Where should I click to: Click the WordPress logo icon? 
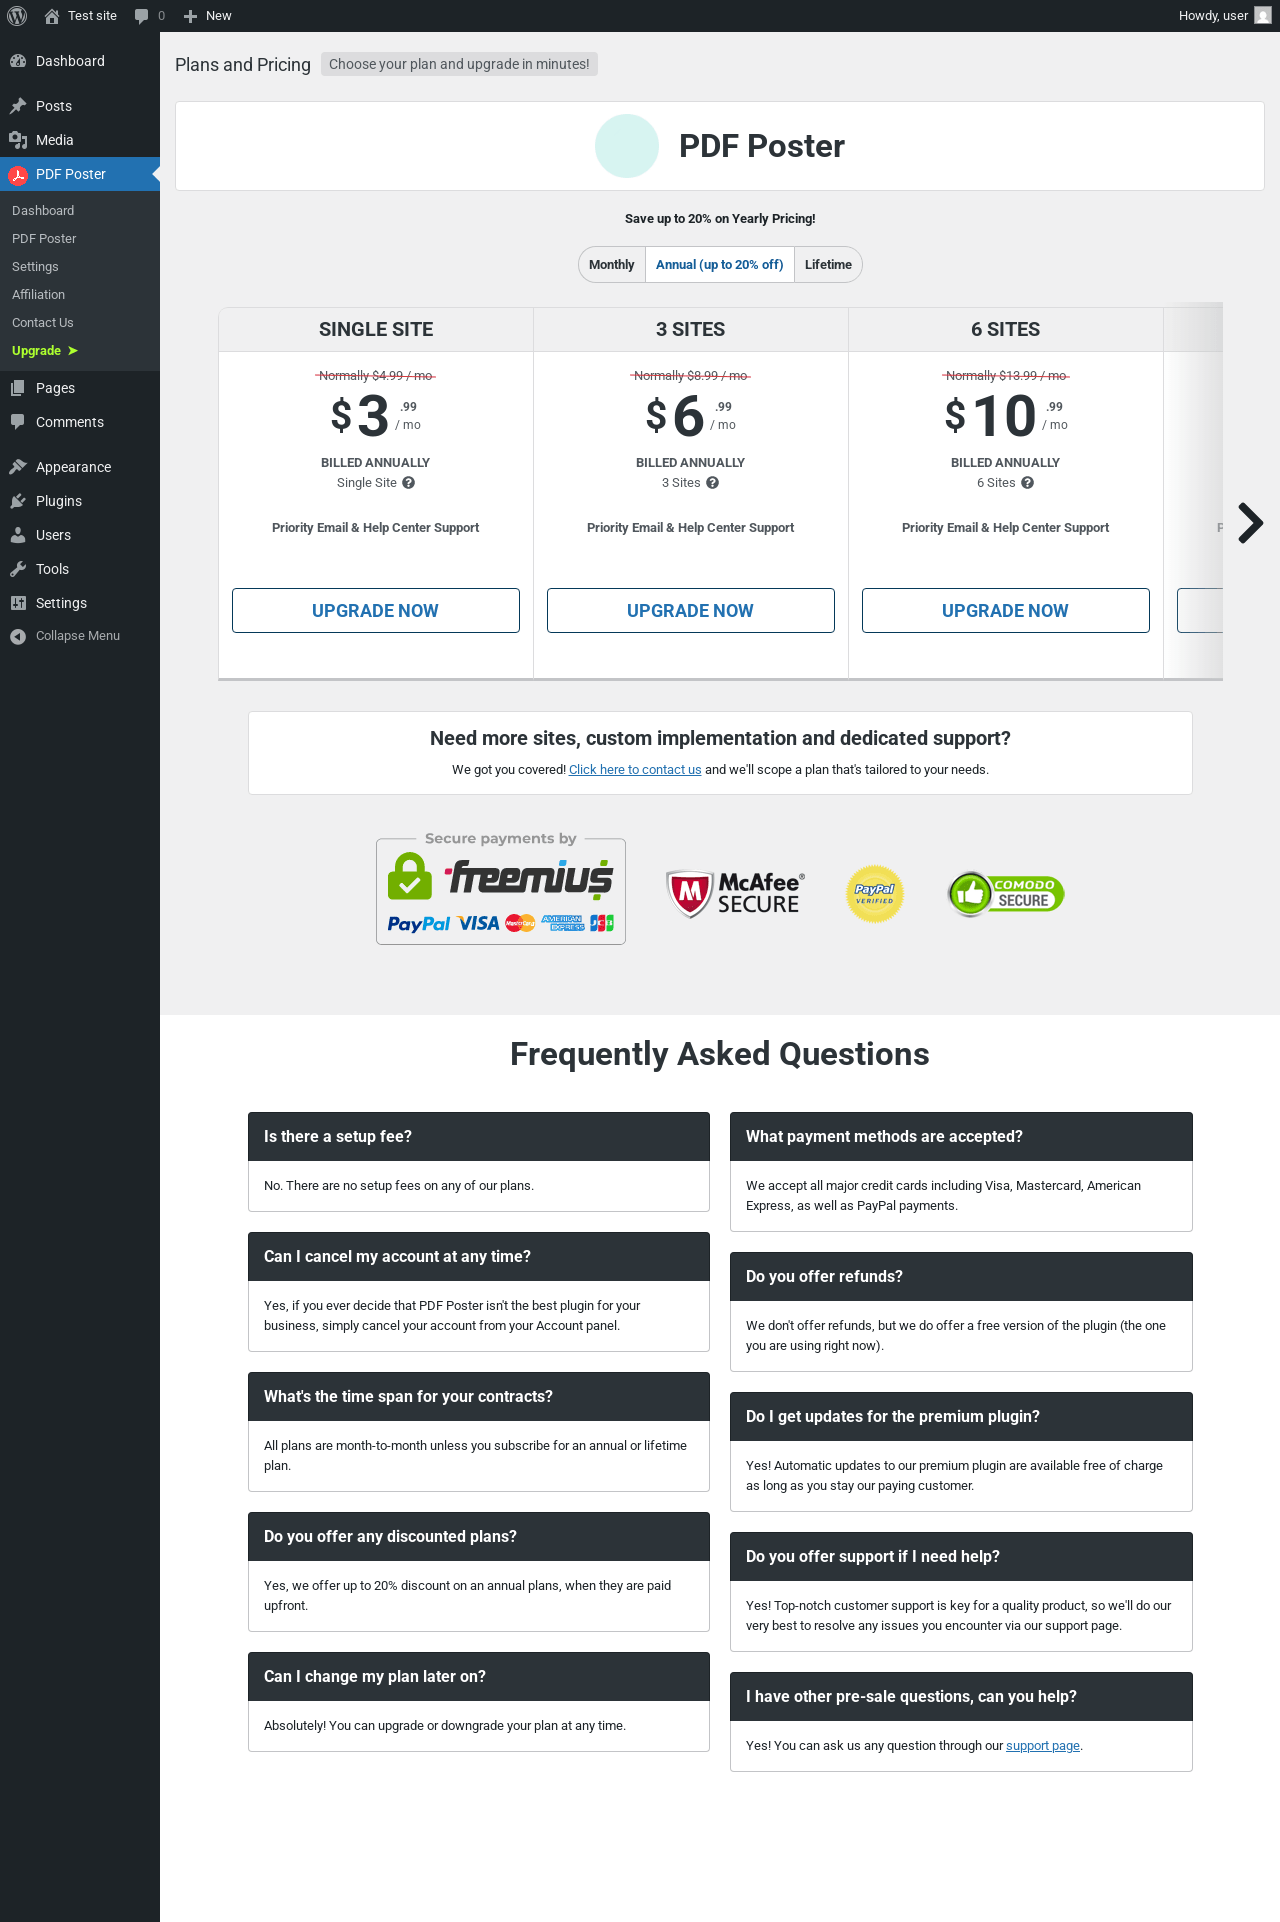(17, 16)
